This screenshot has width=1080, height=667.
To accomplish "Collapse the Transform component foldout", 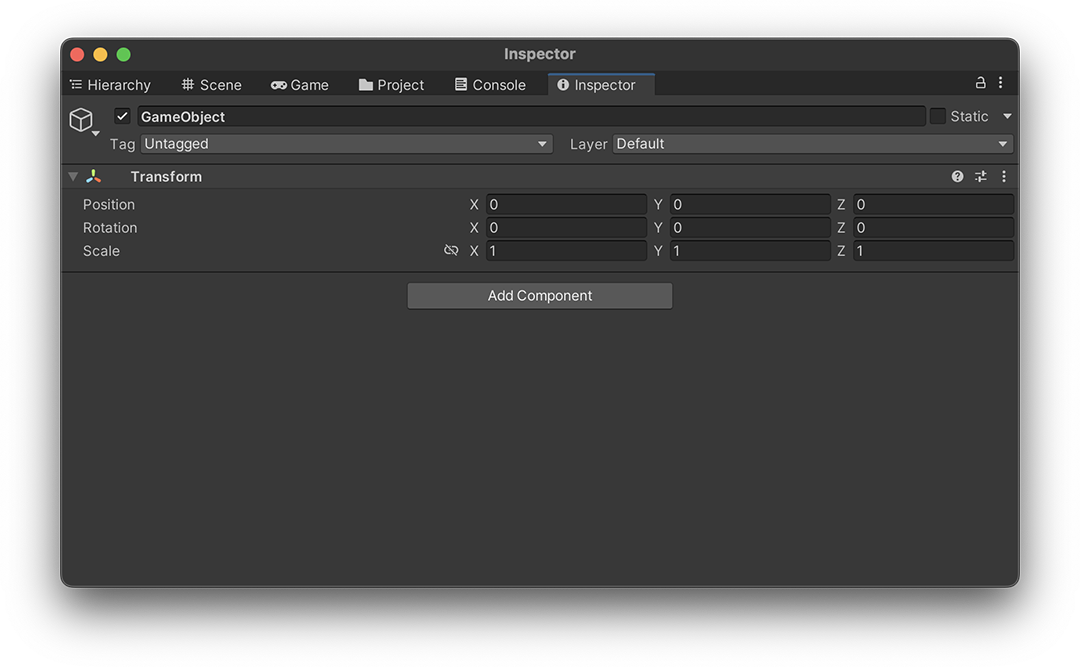I will click(x=73, y=177).
